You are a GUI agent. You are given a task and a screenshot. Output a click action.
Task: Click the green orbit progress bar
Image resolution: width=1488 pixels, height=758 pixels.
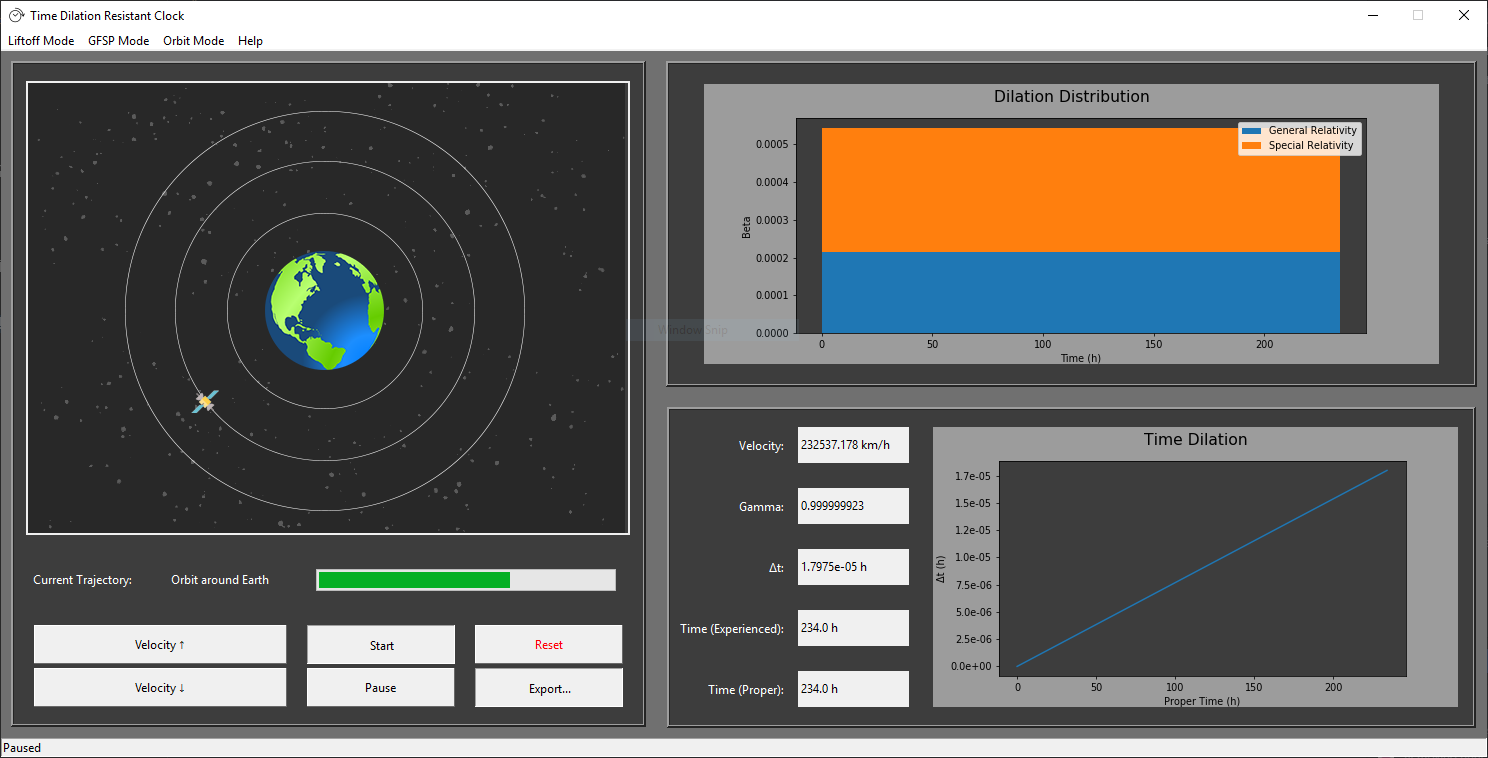[x=413, y=579]
